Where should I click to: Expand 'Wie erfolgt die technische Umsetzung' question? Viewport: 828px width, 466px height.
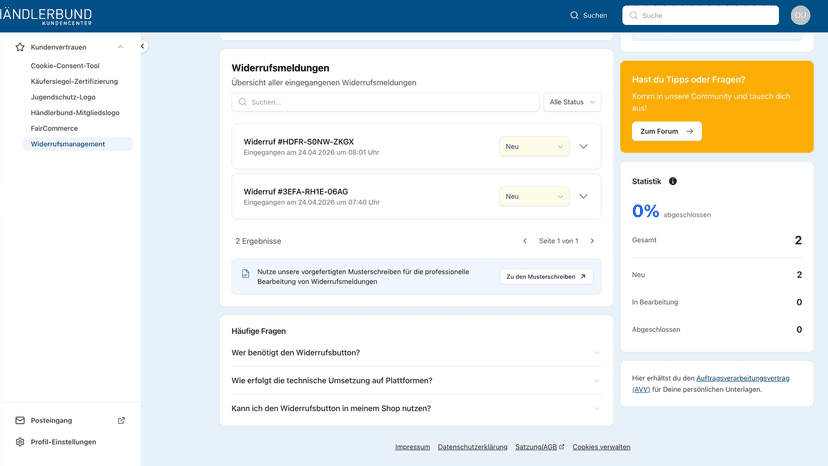pyautogui.click(x=416, y=380)
